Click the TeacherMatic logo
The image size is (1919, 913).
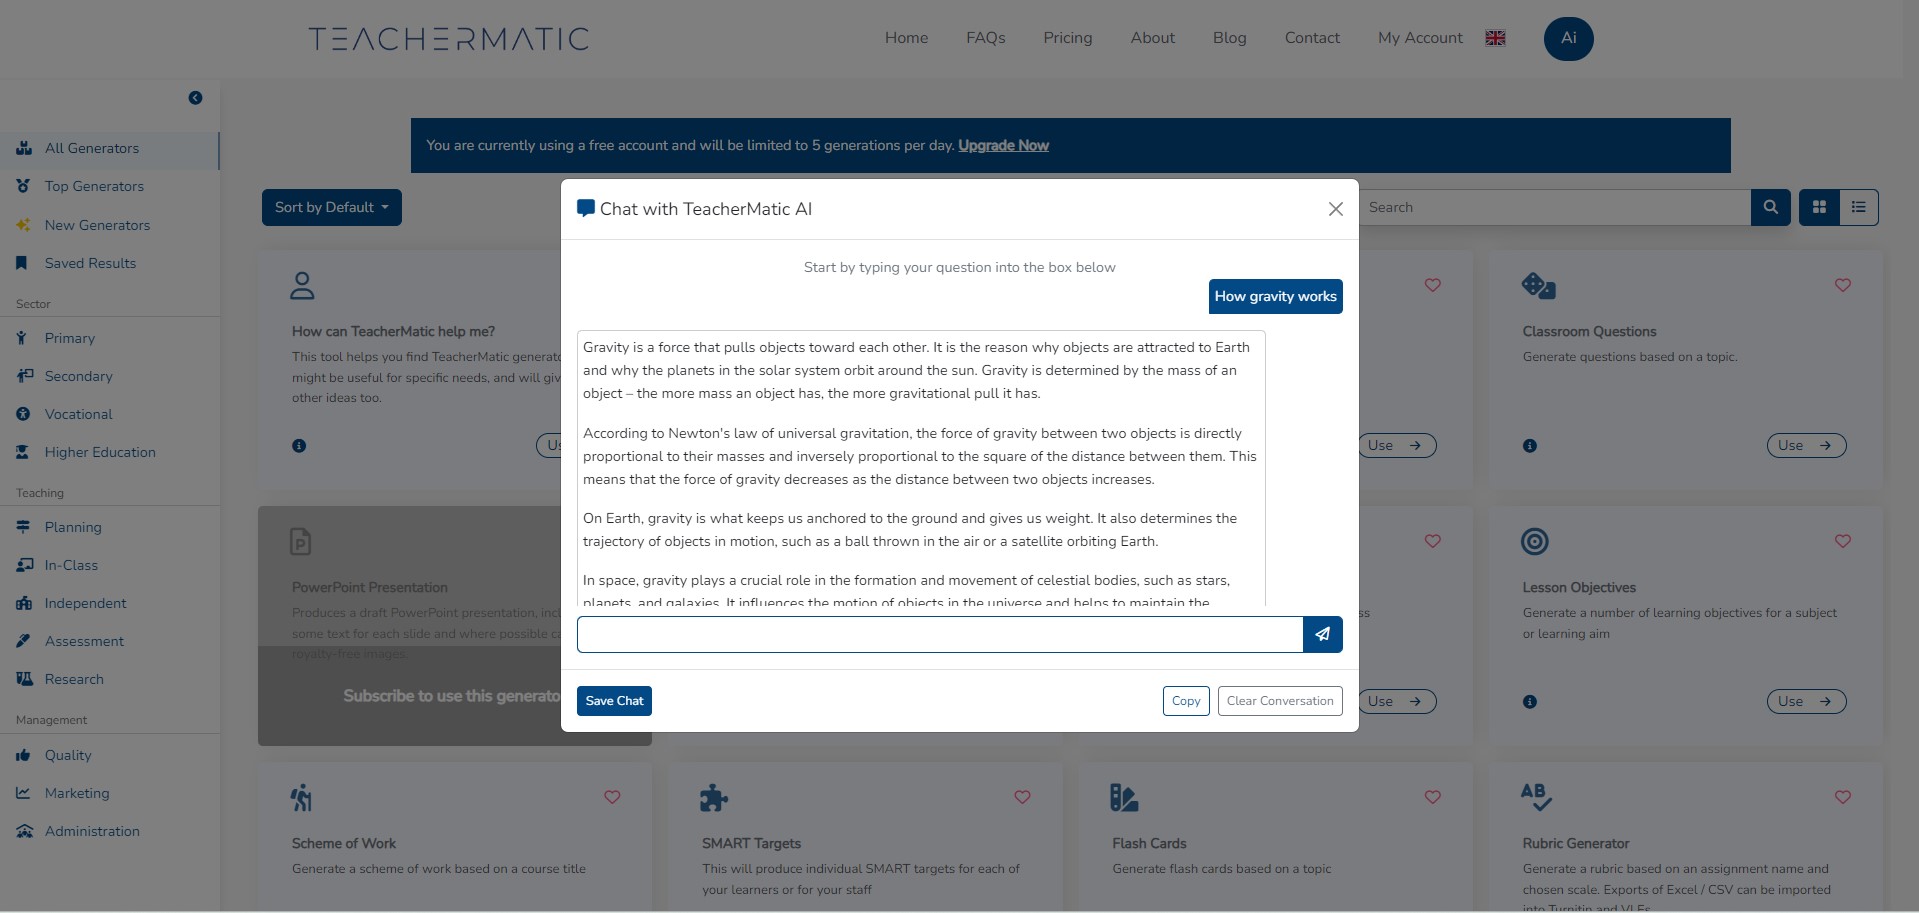coord(448,39)
